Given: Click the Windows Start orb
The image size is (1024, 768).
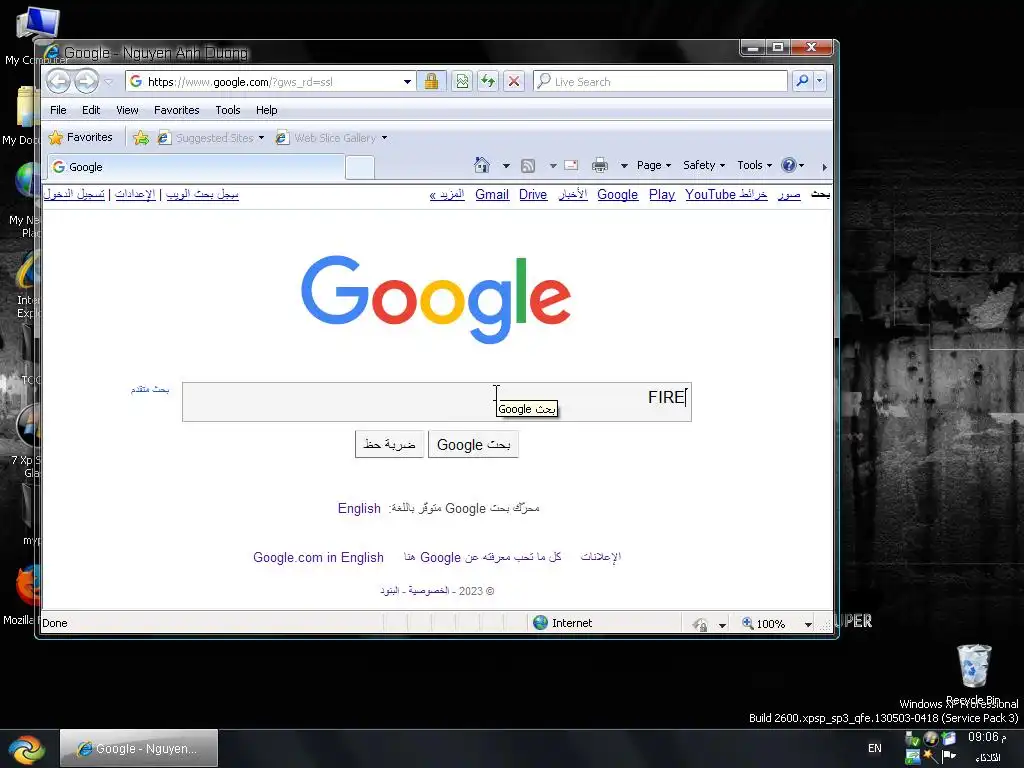Looking at the screenshot, I should (26, 748).
